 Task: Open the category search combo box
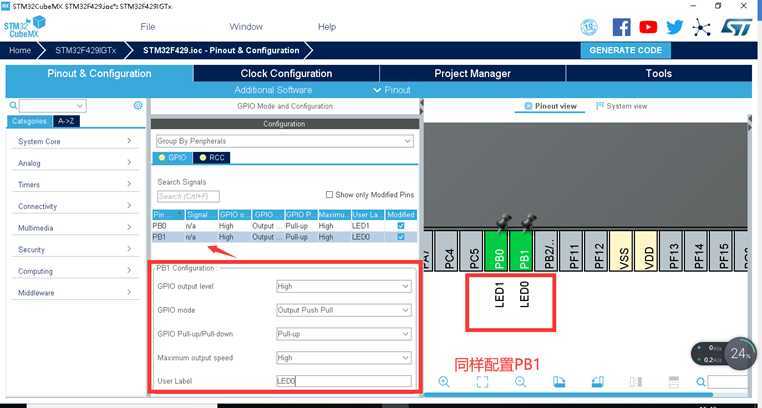pyautogui.click(x=52, y=106)
